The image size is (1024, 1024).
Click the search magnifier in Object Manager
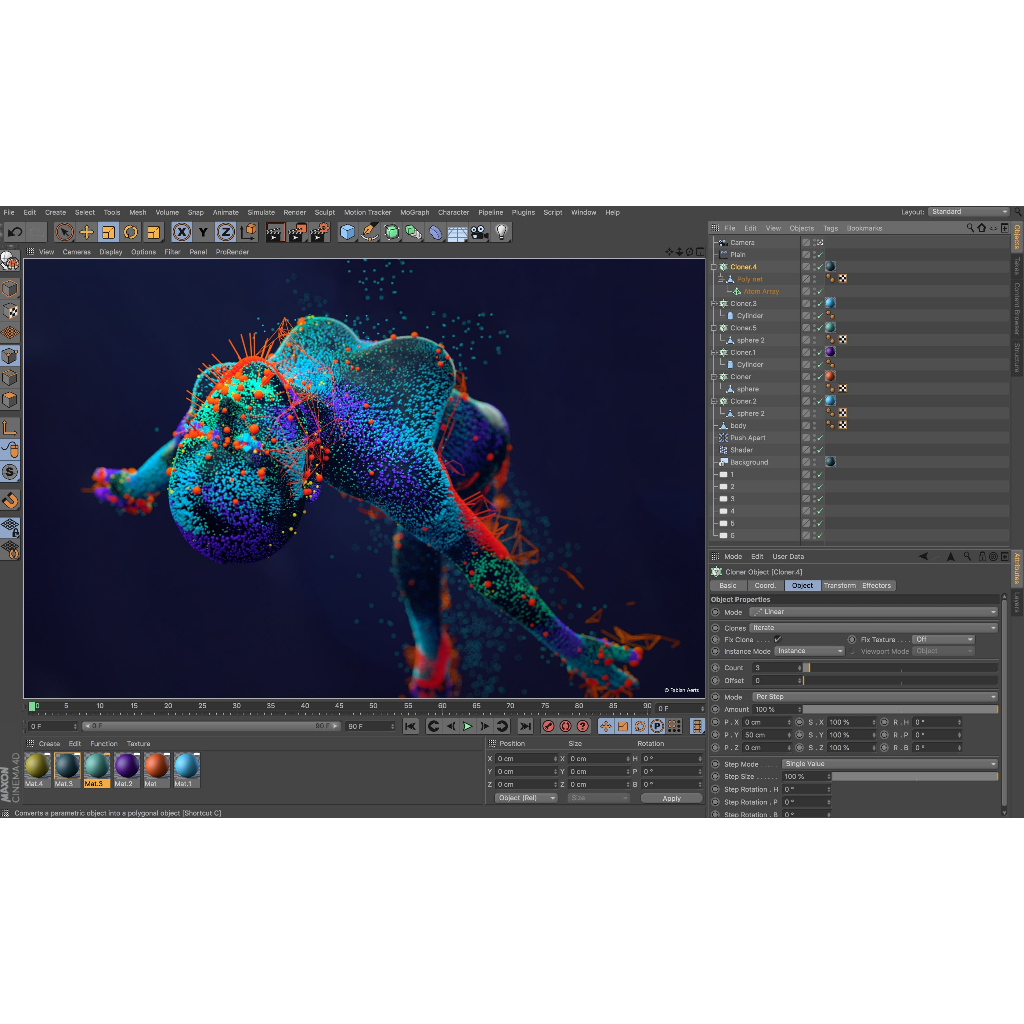970,228
